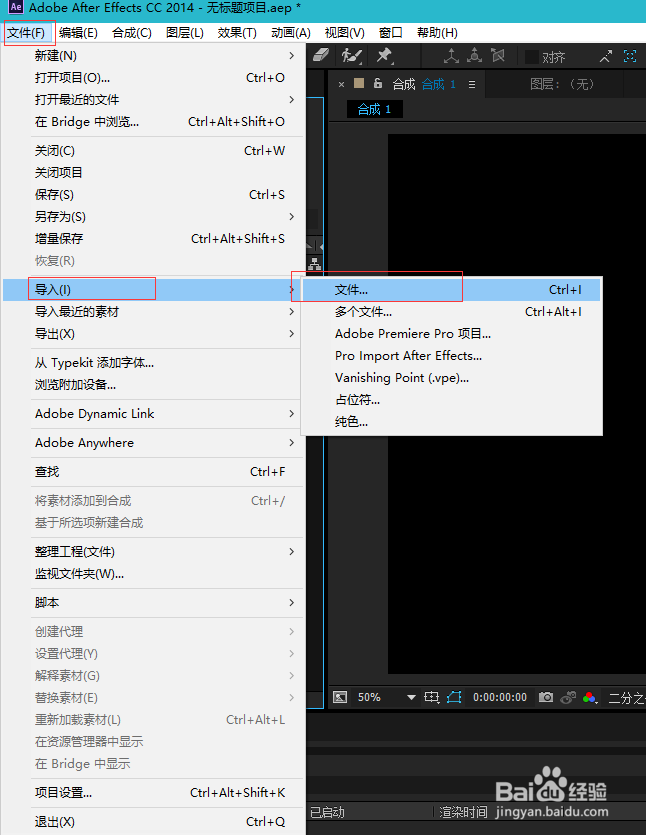Viewport: 646px width, 835px height.
Task: Expand the 导出(X) submenu
Action: pyautogui.click(x=153, y=334)
